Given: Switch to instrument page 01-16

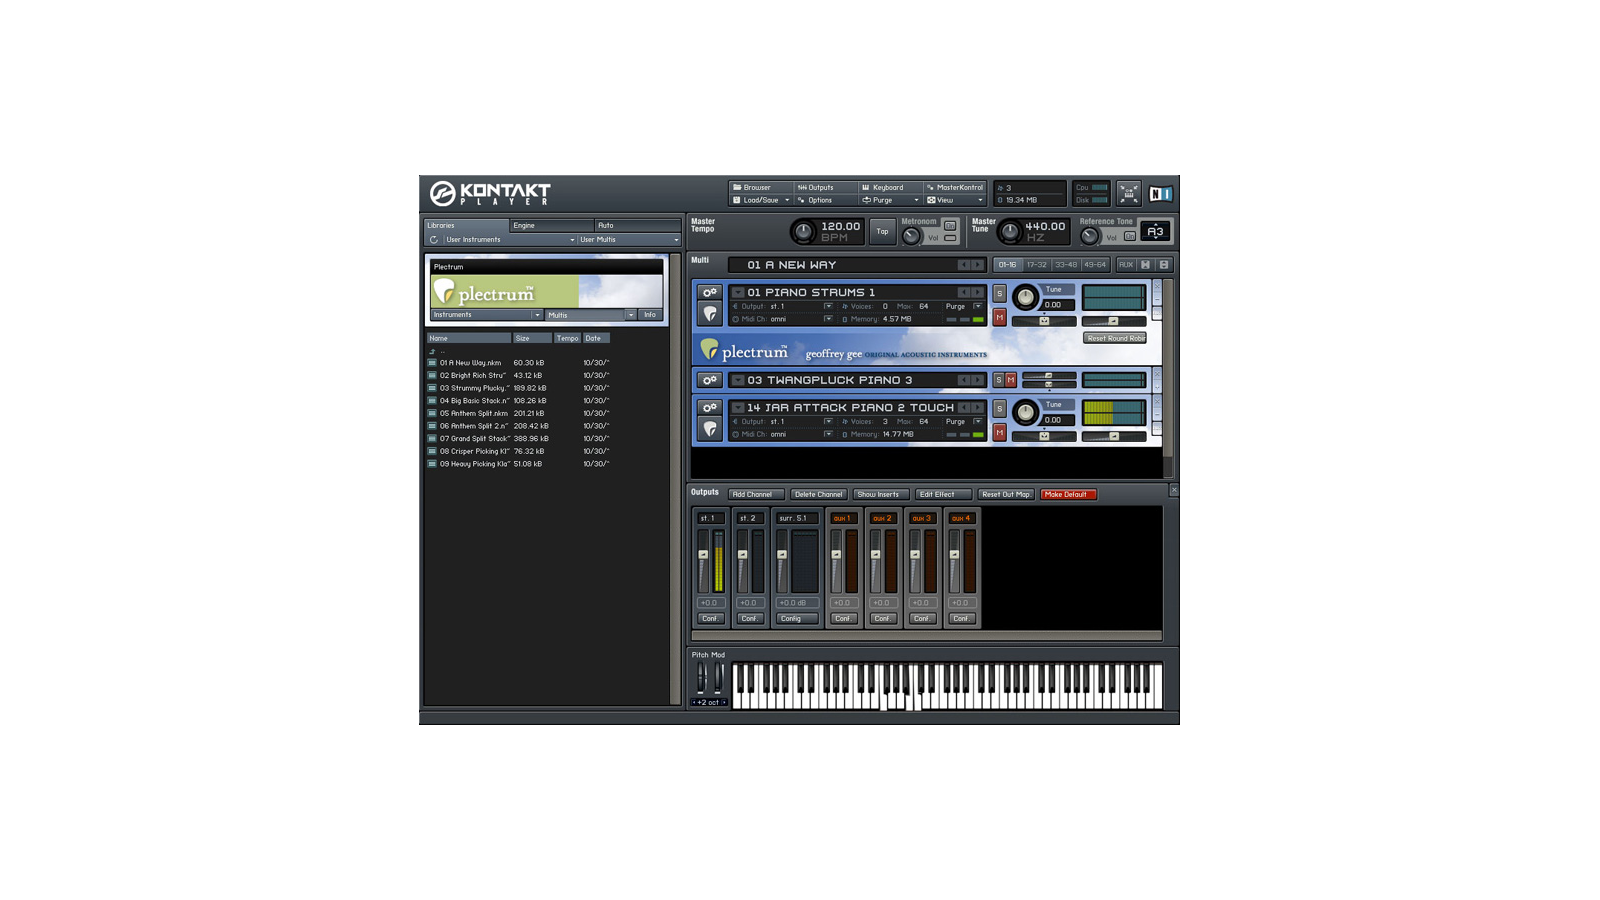Looking at the screenshot, I should 1007,265.
